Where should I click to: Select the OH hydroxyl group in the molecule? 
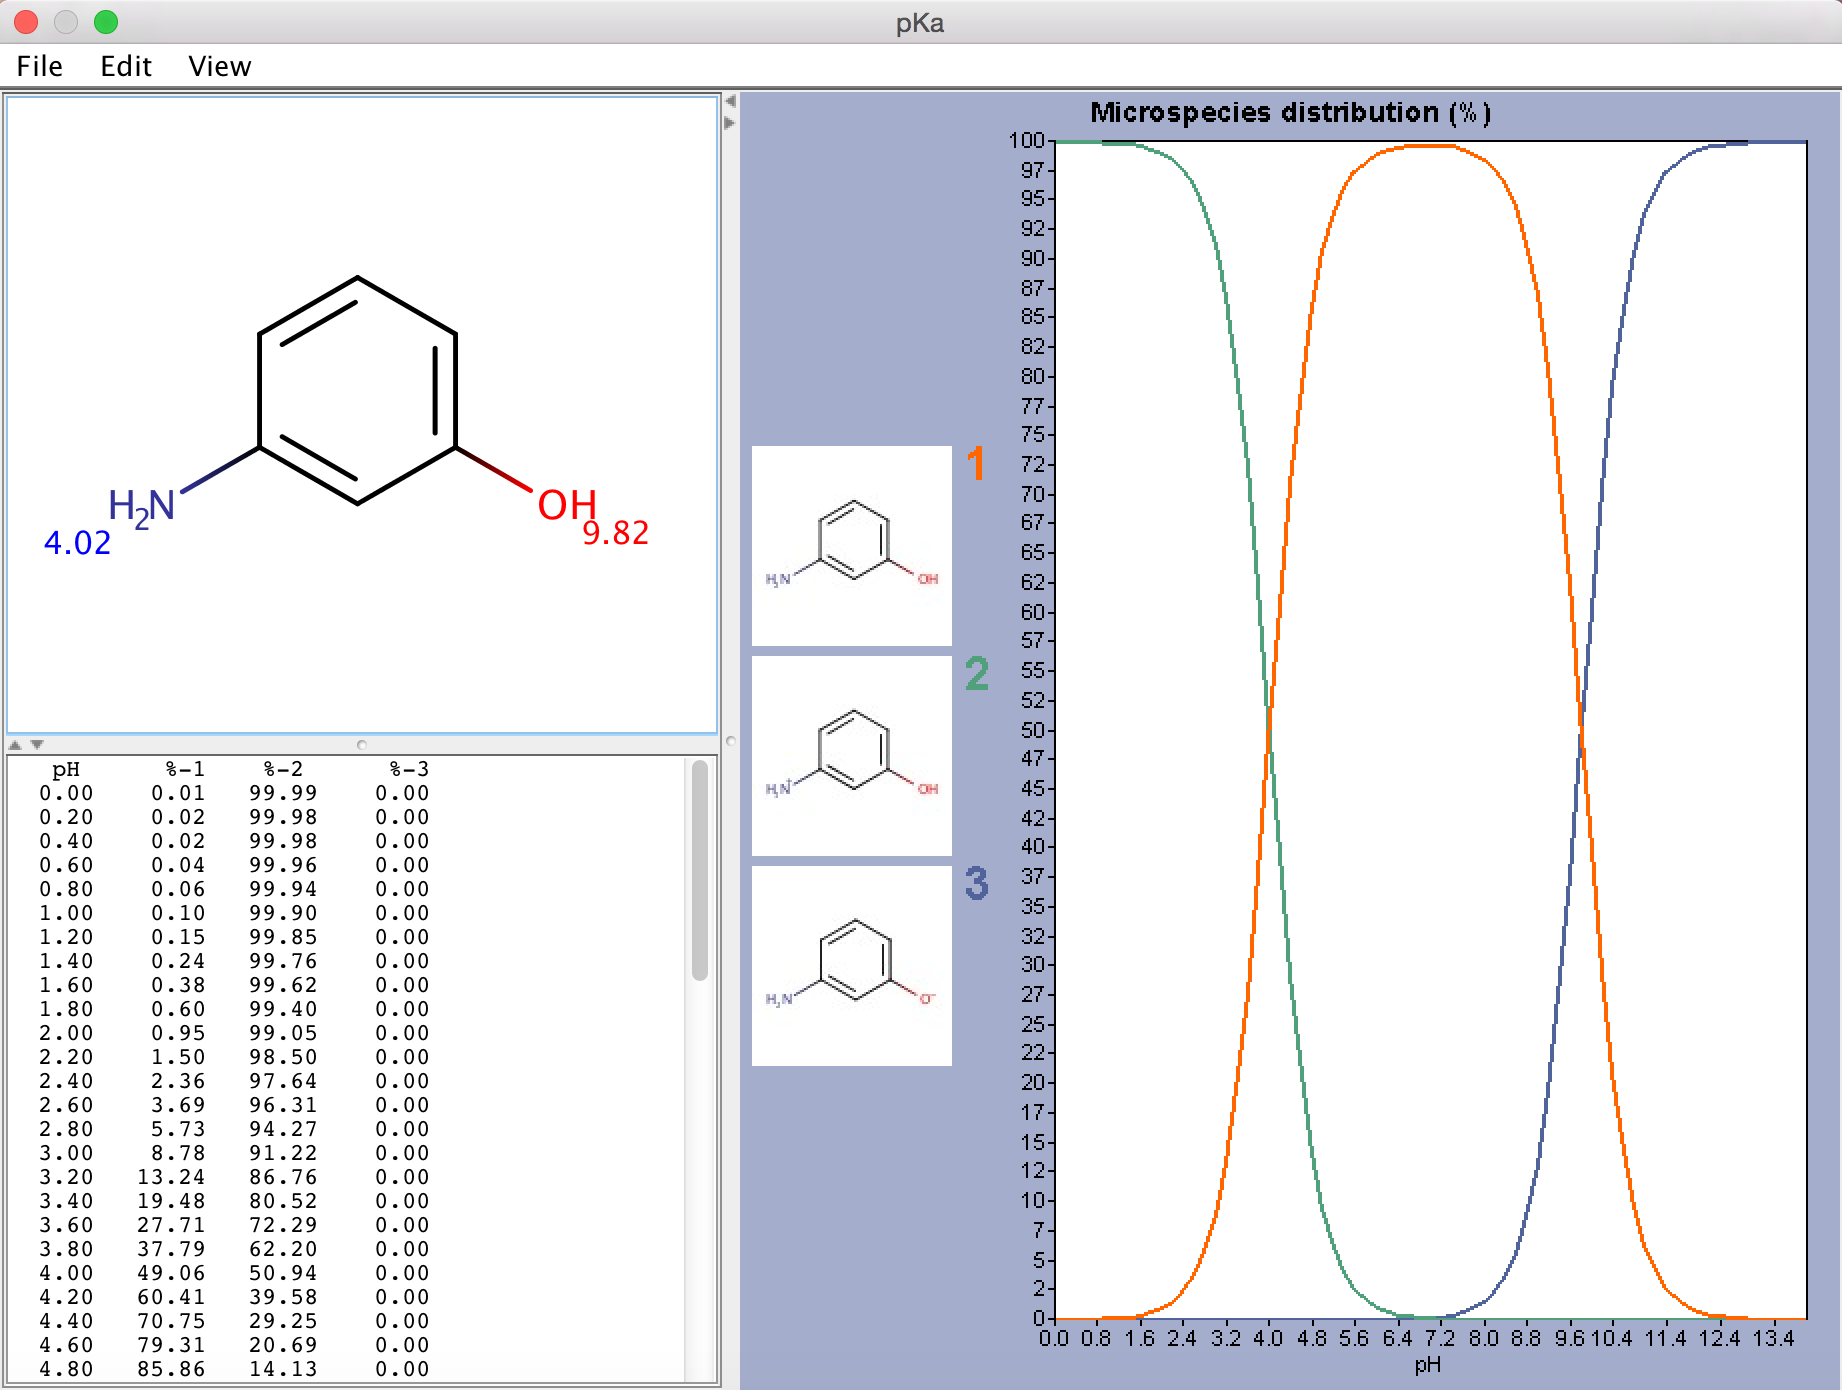(567, 505)
